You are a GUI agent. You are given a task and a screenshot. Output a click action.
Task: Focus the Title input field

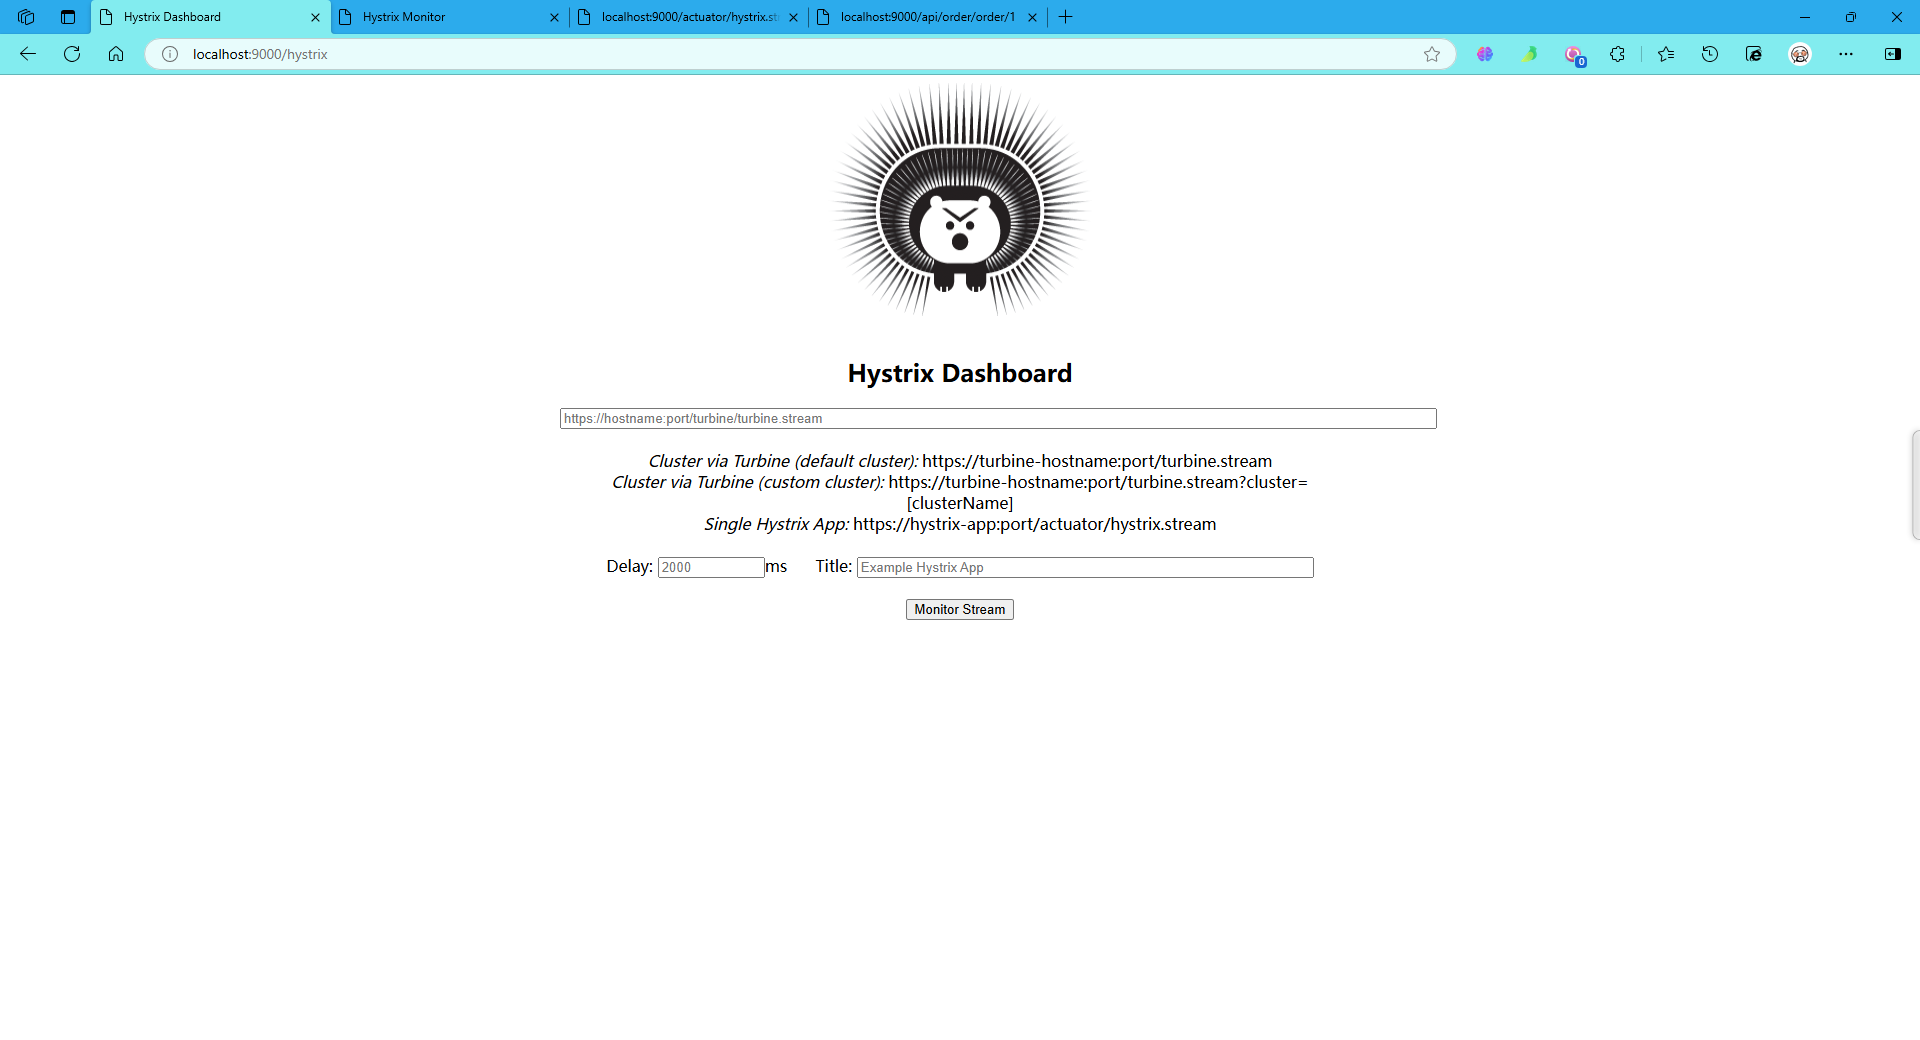click(1085, 567)
